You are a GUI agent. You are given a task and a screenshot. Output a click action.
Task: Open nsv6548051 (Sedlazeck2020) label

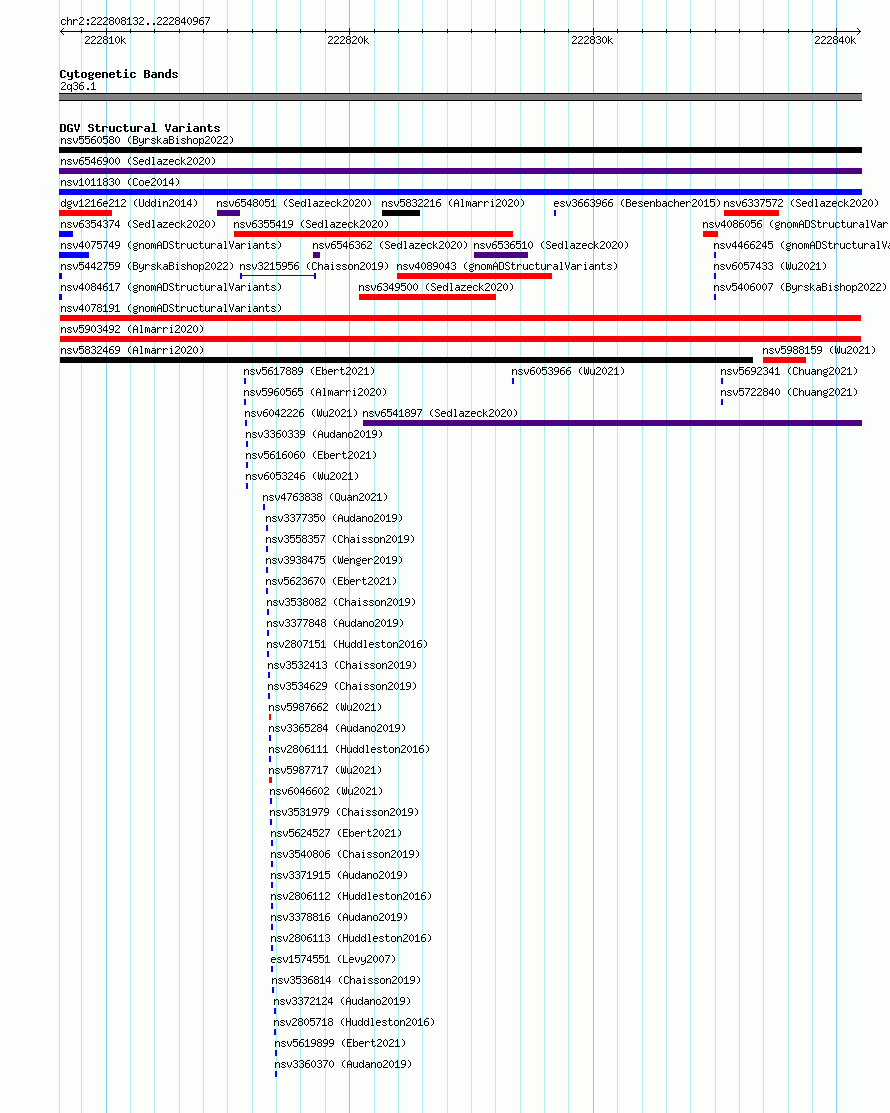(x=294, y=203)
